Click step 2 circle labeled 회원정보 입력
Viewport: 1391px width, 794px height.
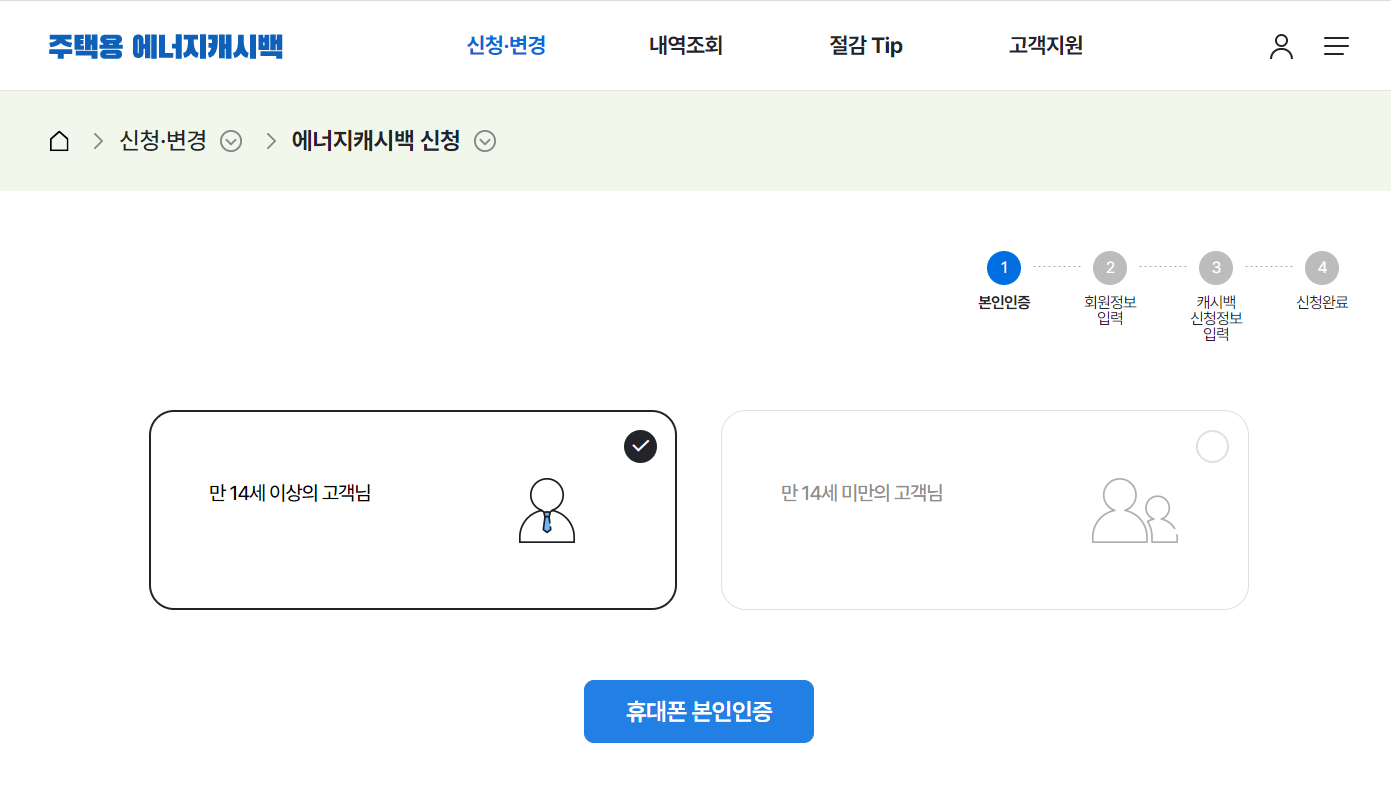[1109, 267]
